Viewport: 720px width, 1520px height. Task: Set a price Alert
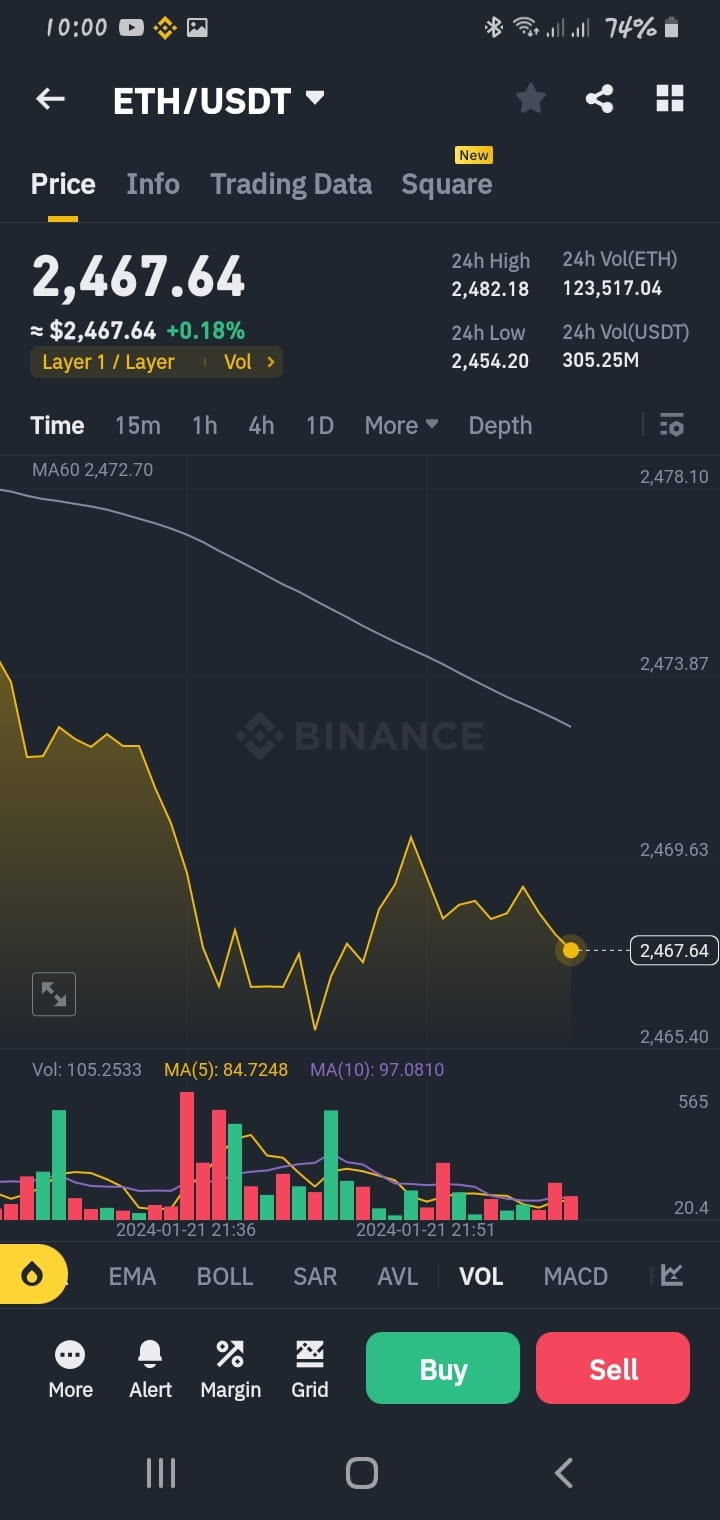point(150,1368)
